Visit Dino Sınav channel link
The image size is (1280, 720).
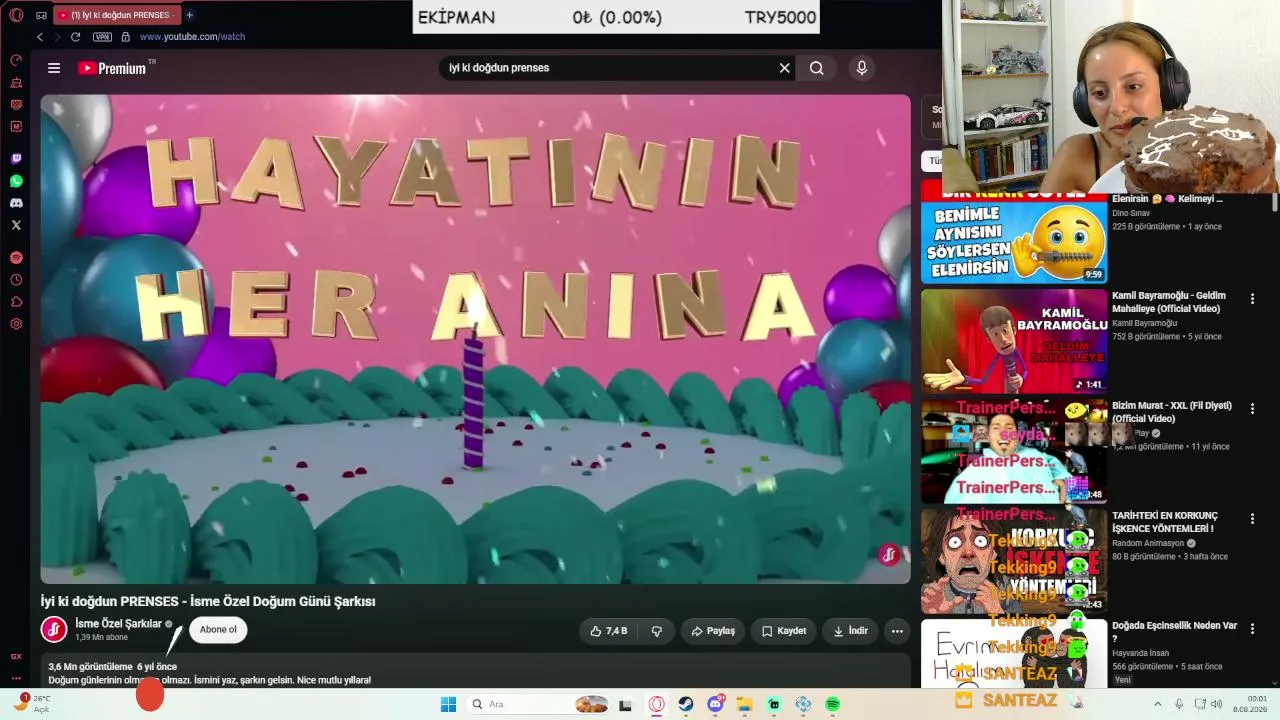pos(1133,213)
